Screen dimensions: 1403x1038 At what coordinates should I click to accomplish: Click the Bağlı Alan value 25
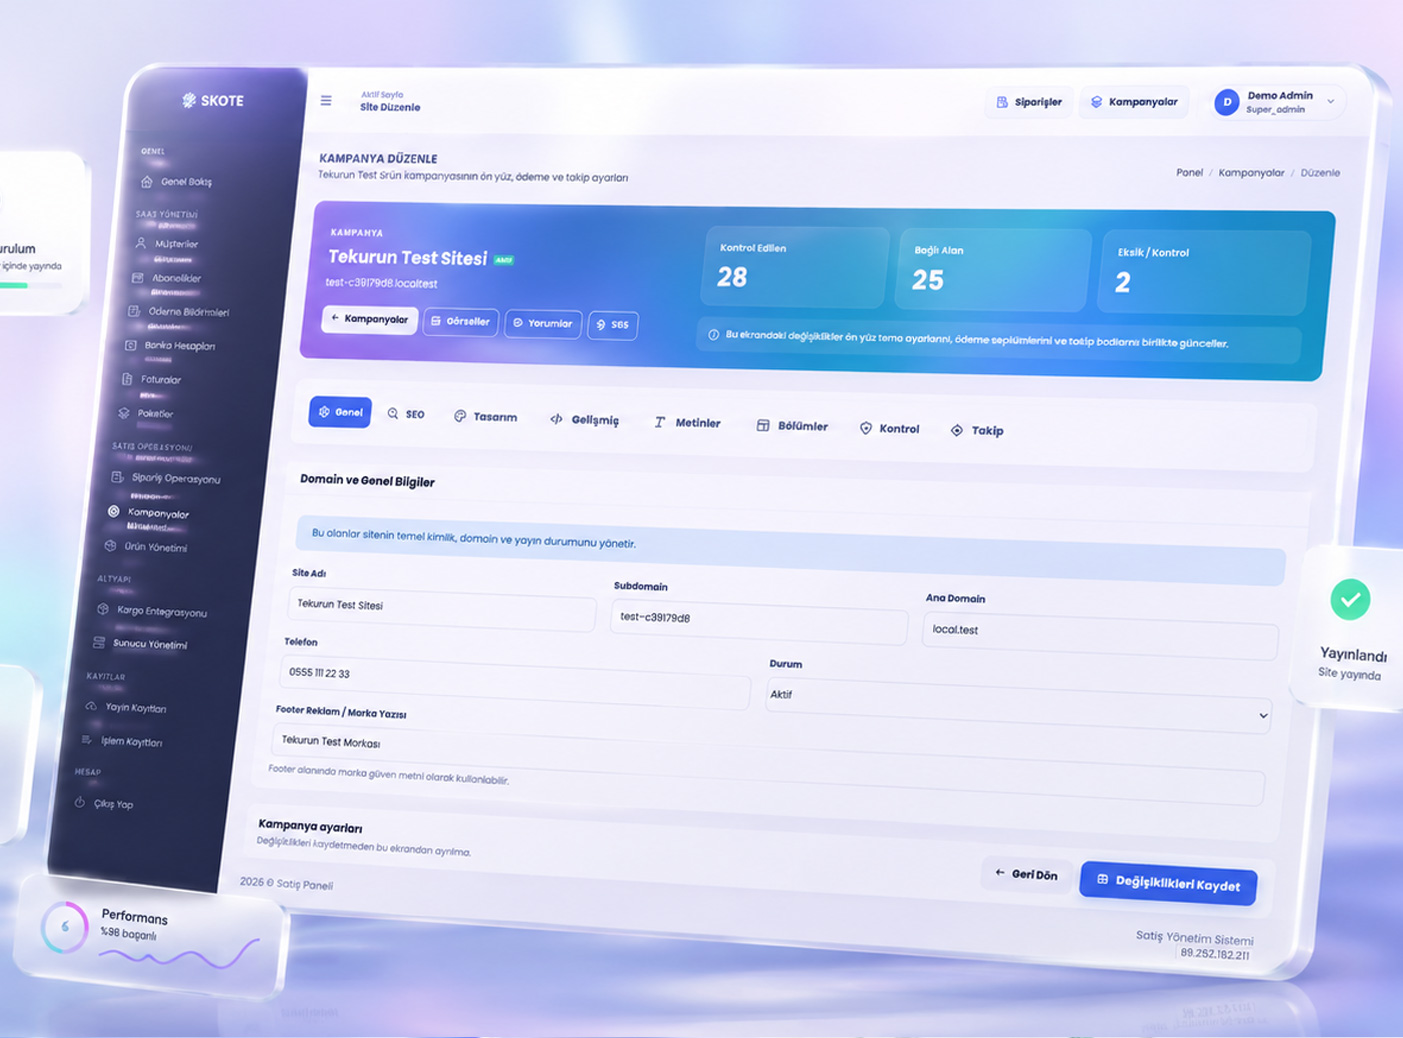pos(927,280)
